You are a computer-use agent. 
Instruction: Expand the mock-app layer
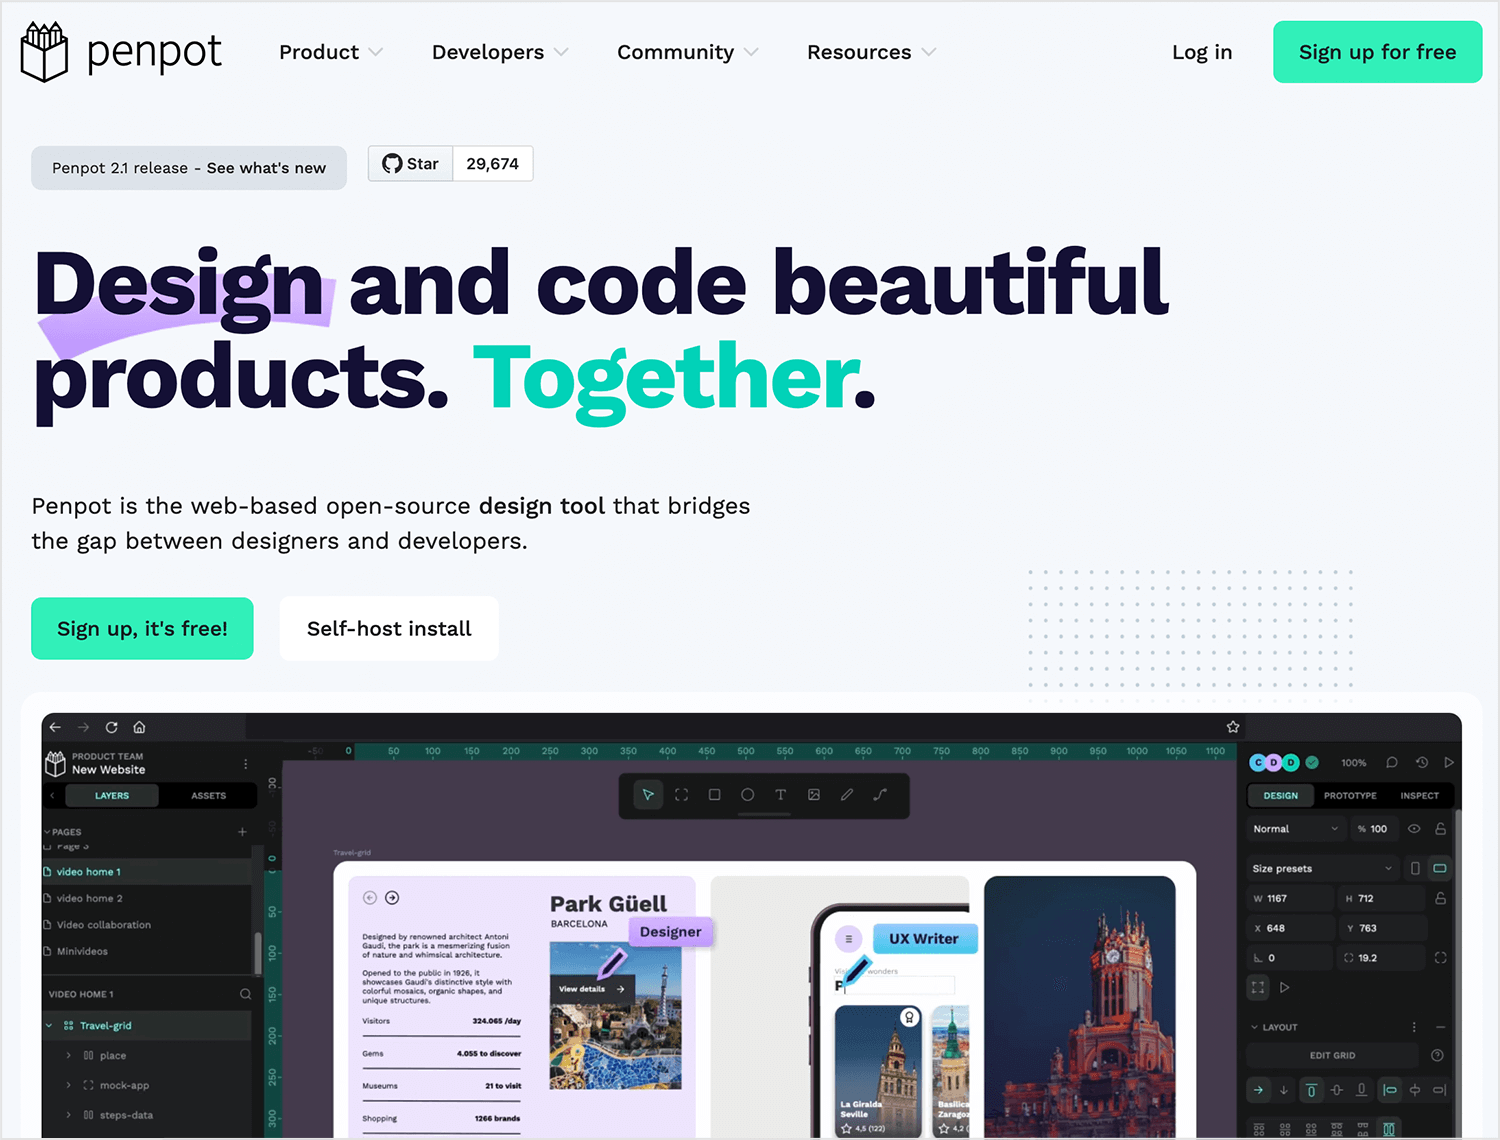tap(68, 1085)
